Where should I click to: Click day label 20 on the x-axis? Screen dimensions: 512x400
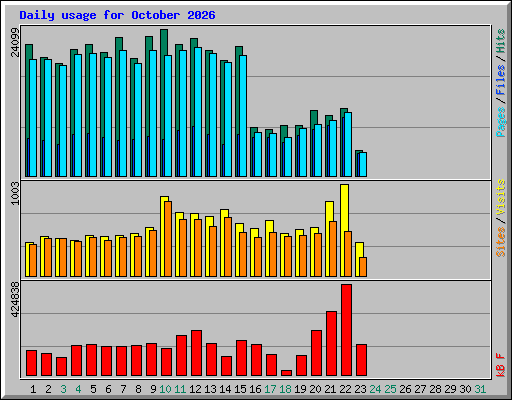click(x=315, y=389)
